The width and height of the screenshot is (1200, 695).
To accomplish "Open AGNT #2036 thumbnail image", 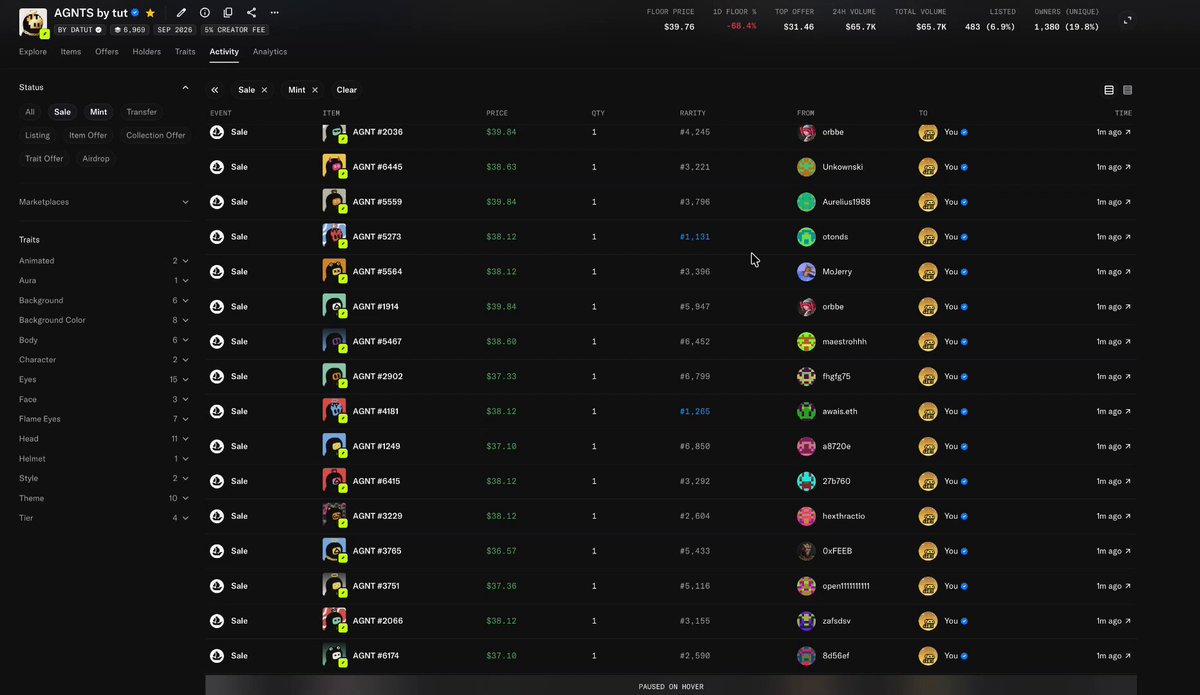I will pyautogui.click(x=334, y=132).
